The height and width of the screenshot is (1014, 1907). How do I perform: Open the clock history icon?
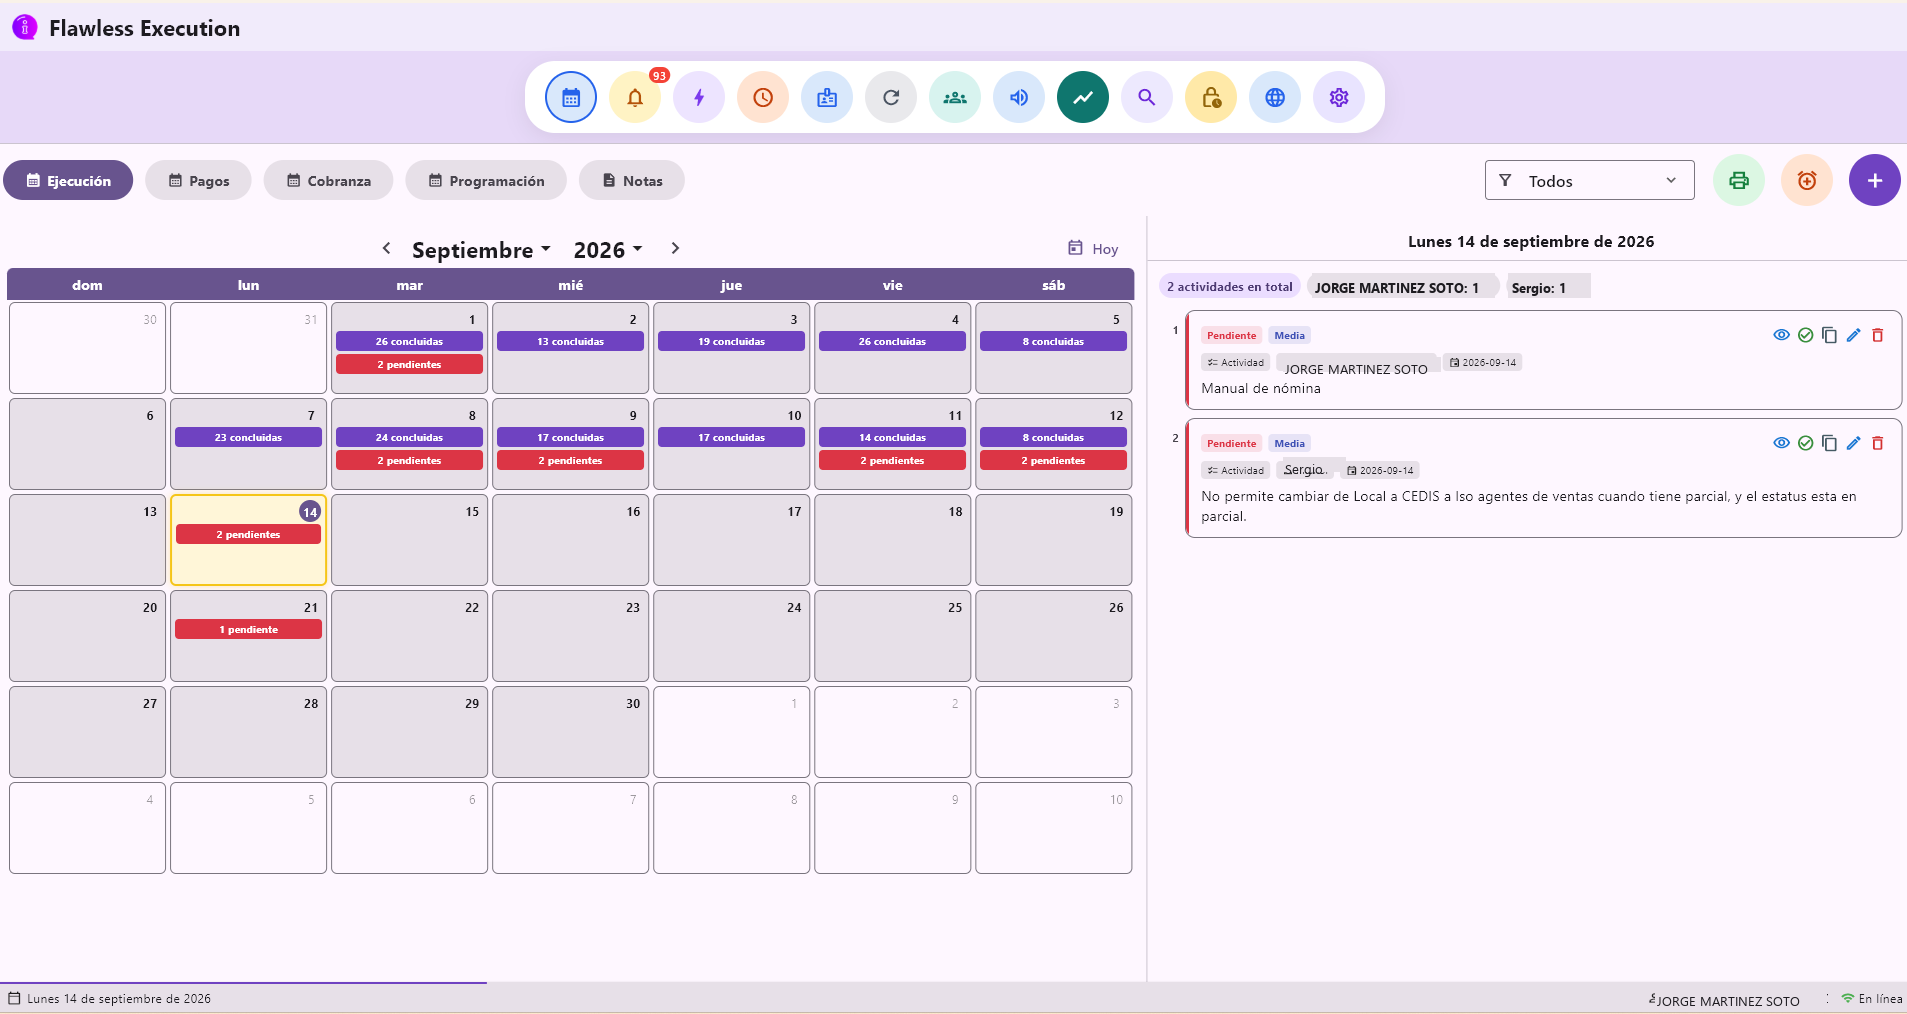(763, 97)
